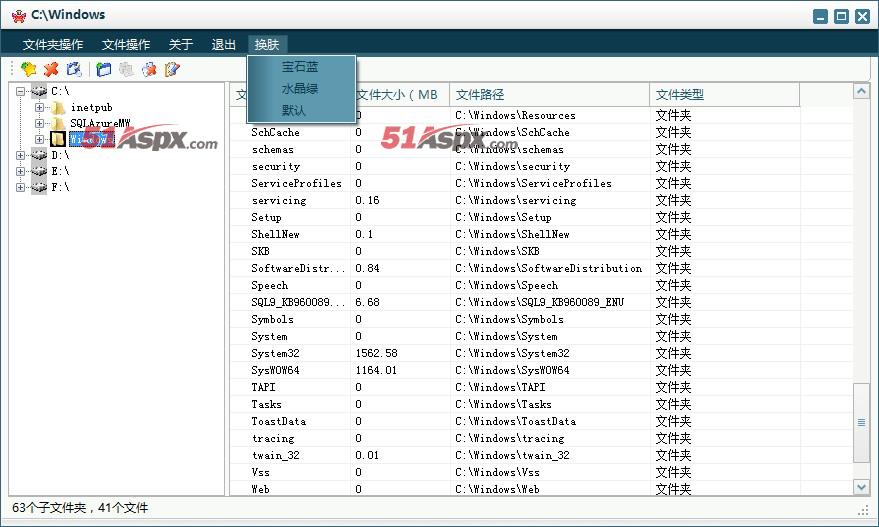Expand the Windows folder node
The width and height of the screenshot is (879, 527).
pos(39,139)
